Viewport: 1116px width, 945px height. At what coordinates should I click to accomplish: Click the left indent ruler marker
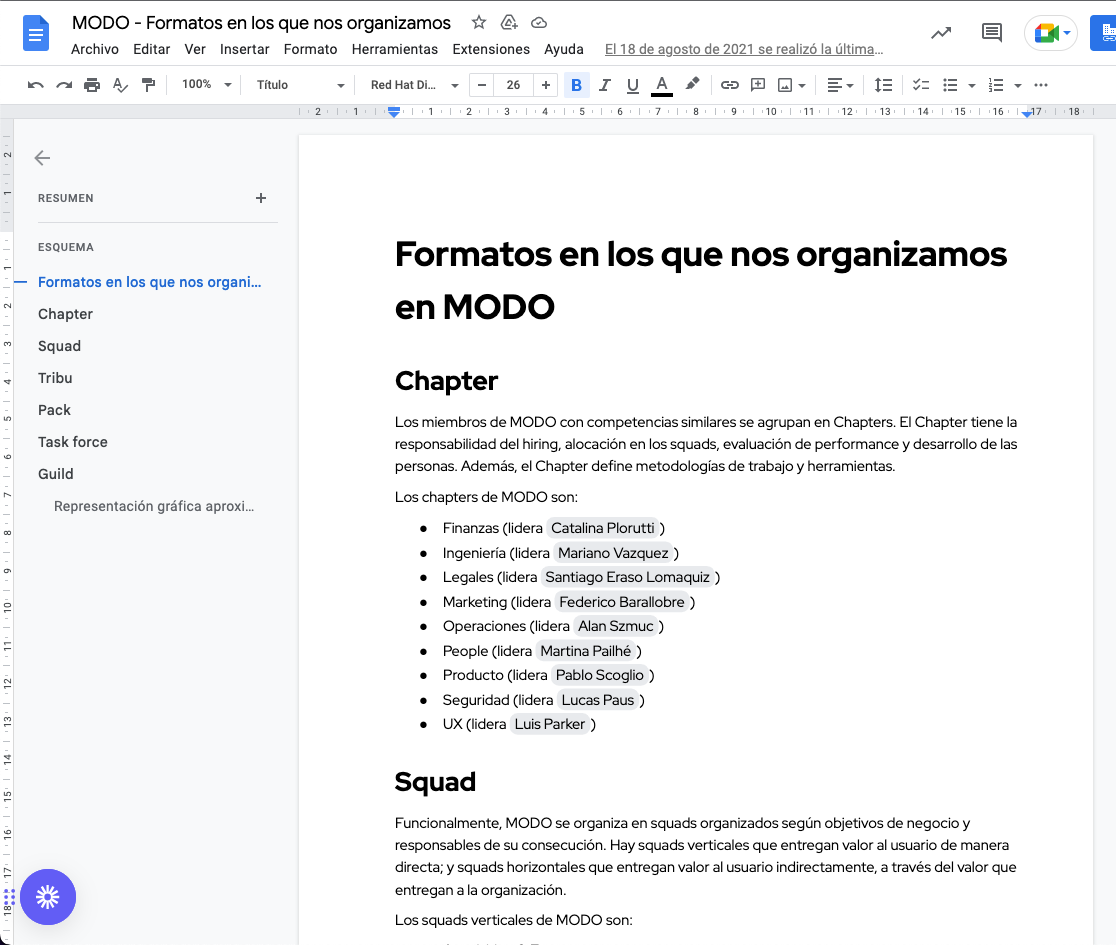tap(394, 112)
